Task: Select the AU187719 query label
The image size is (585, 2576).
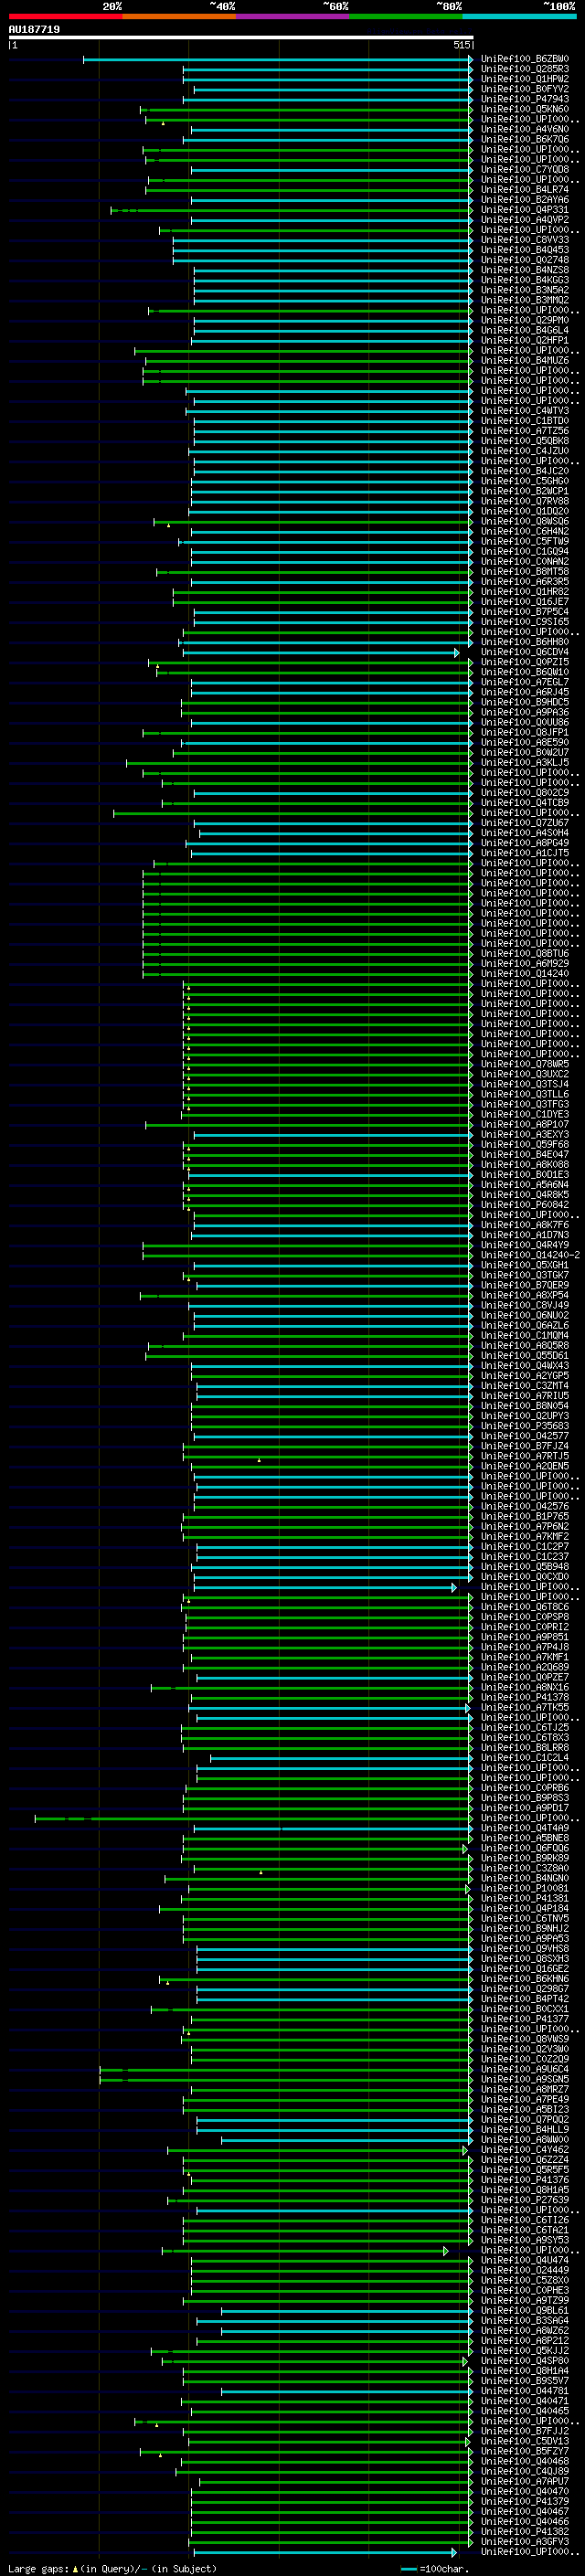Action: 34,29
